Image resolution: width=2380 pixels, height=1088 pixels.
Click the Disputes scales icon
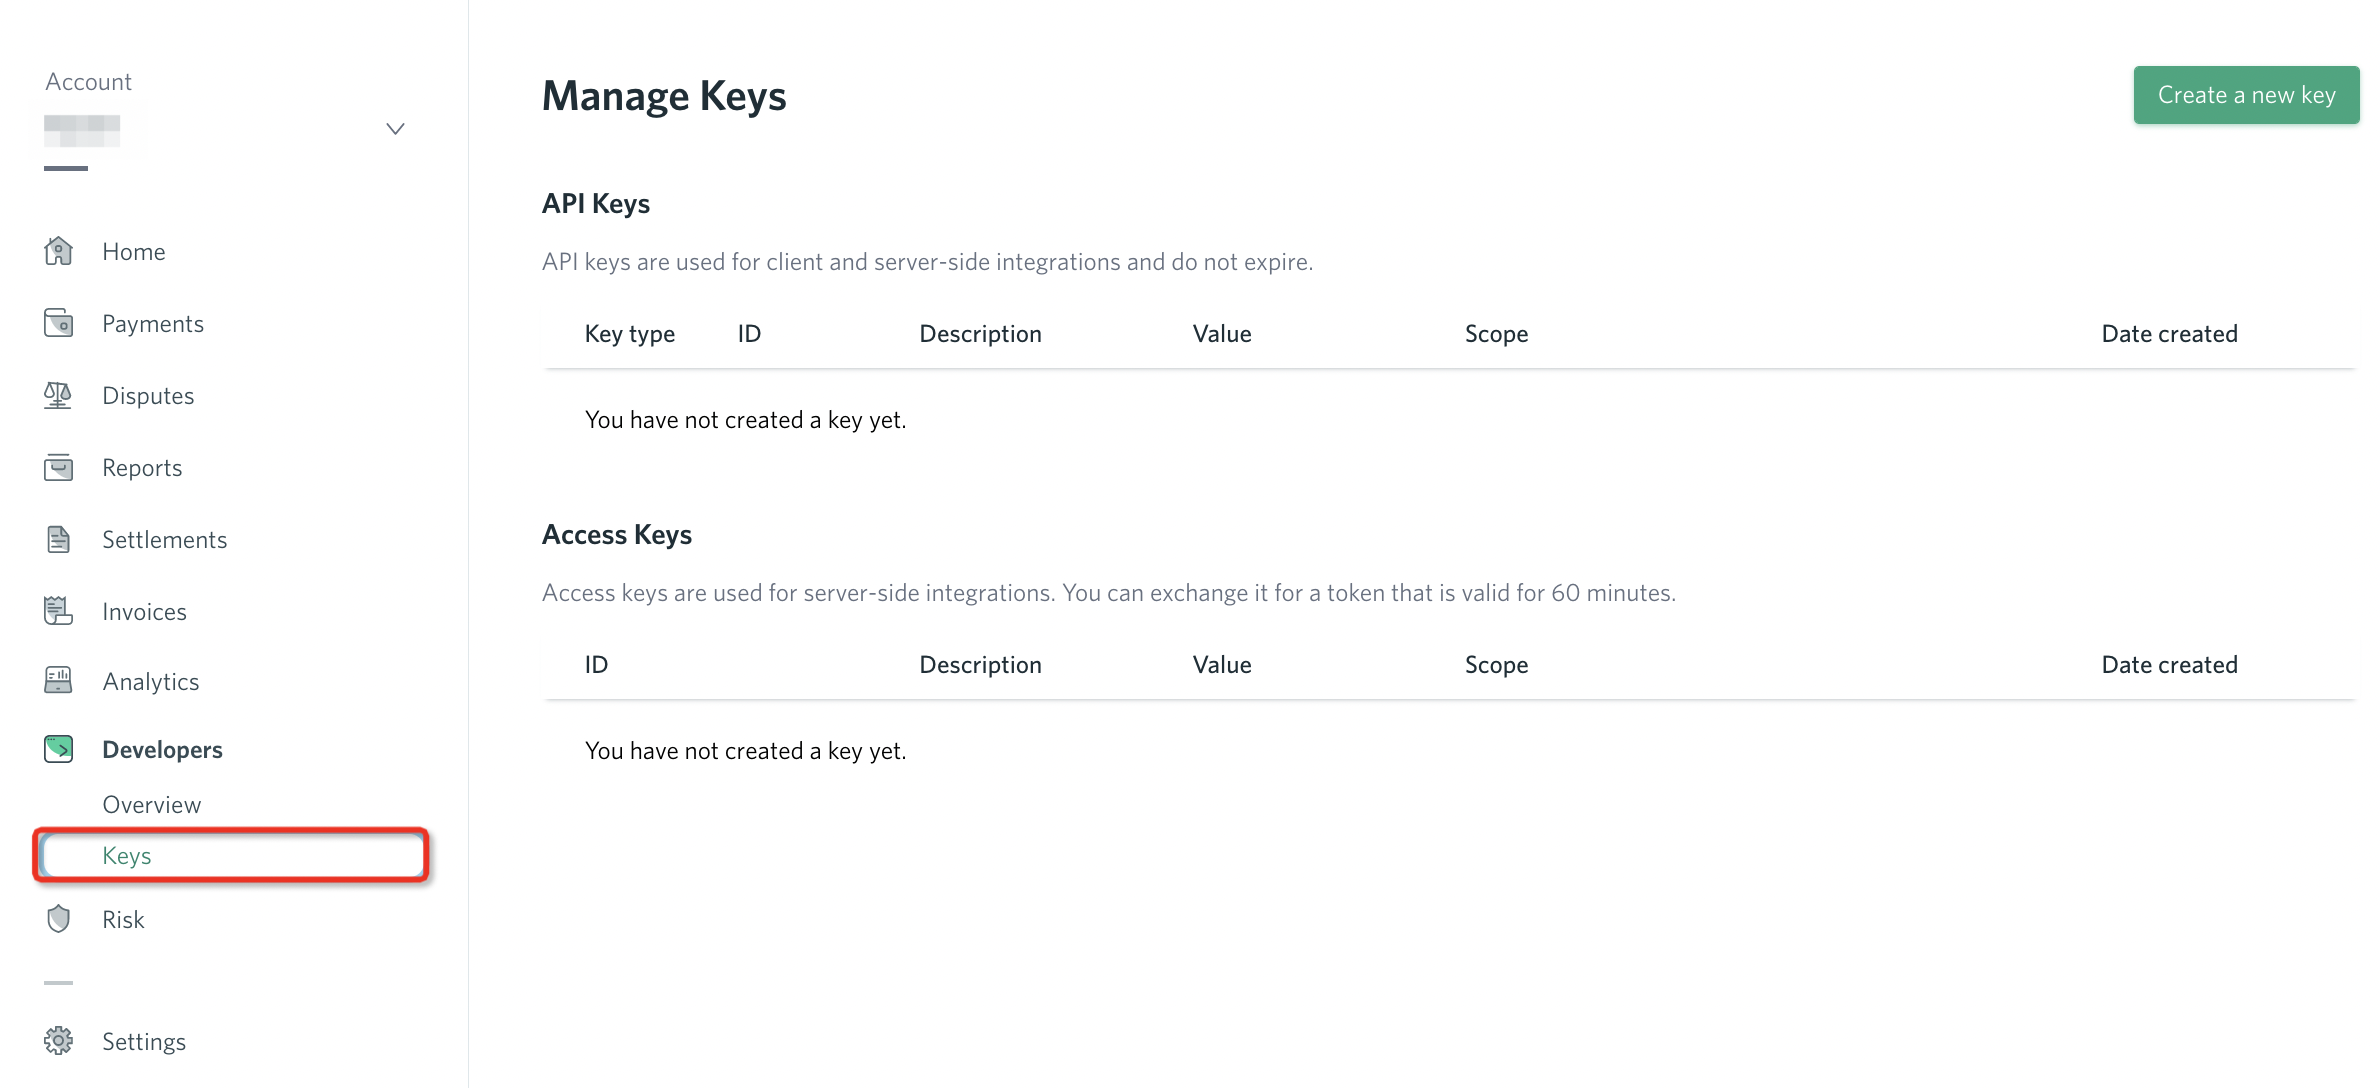tap(58, 395)
